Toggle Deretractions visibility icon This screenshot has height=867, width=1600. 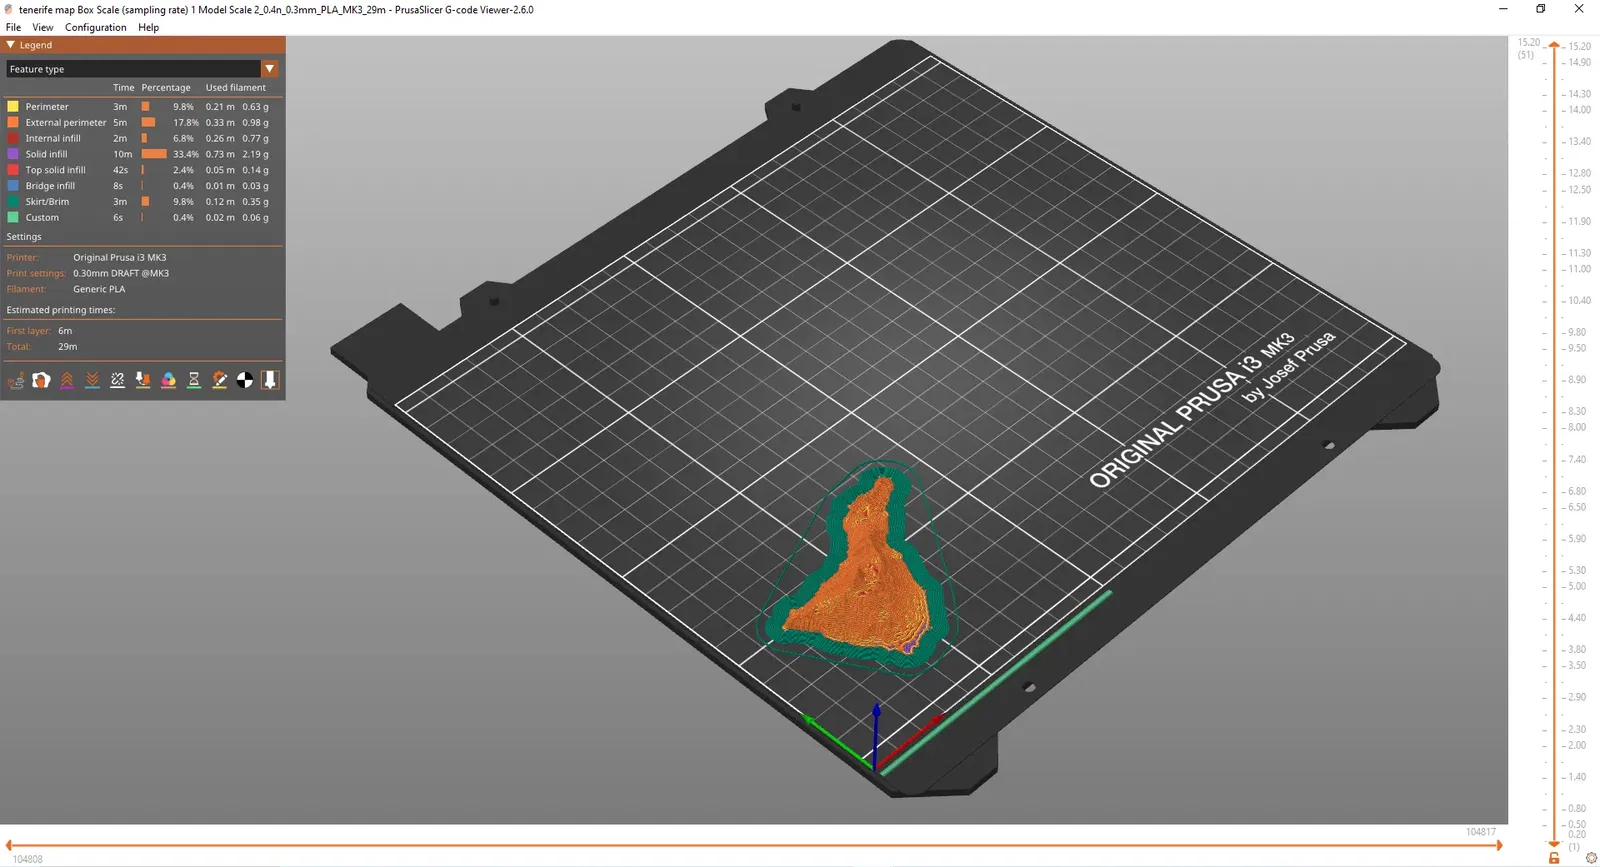click(92, 380)
